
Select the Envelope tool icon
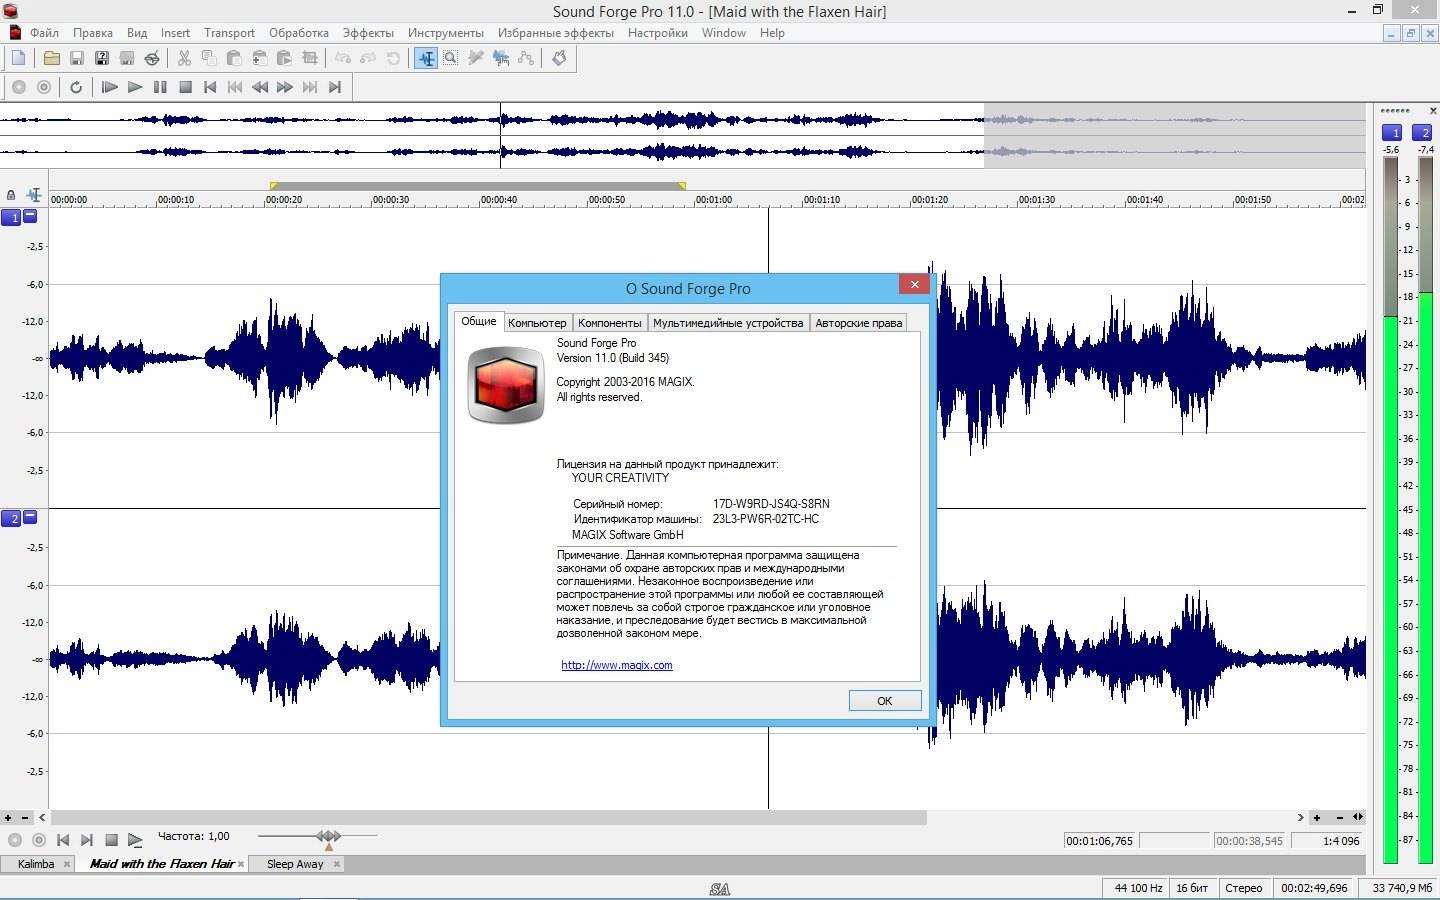tap(526, 58)
